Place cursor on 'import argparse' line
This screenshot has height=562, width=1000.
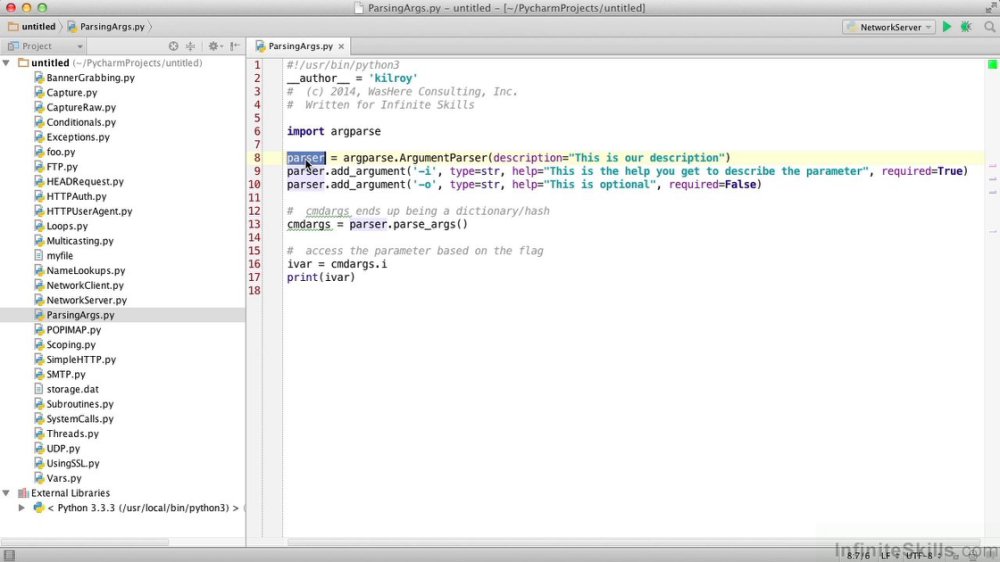tap(334, 131)
